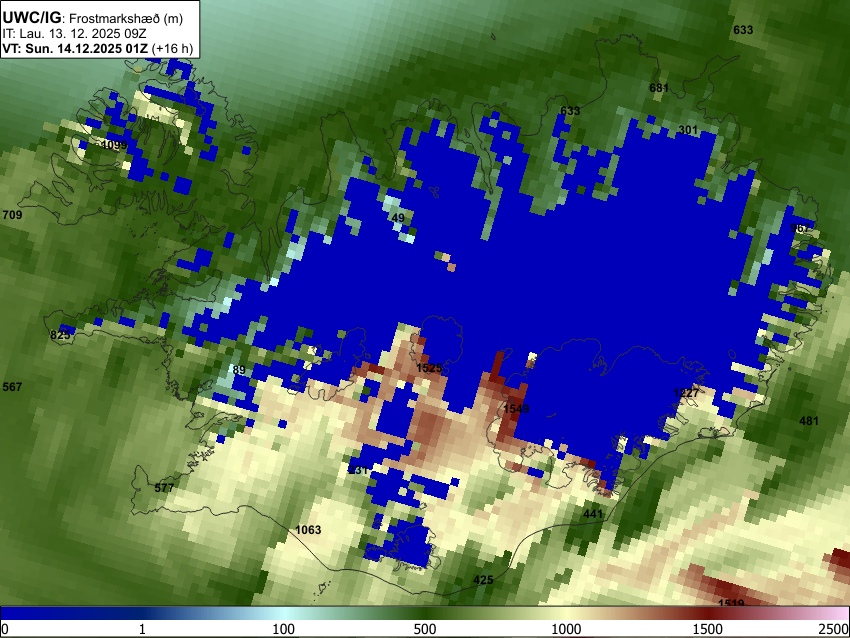
Task: Click the 'UWC/IG: Frostmarkshæð (m)' title text
Action: (93, 18)
